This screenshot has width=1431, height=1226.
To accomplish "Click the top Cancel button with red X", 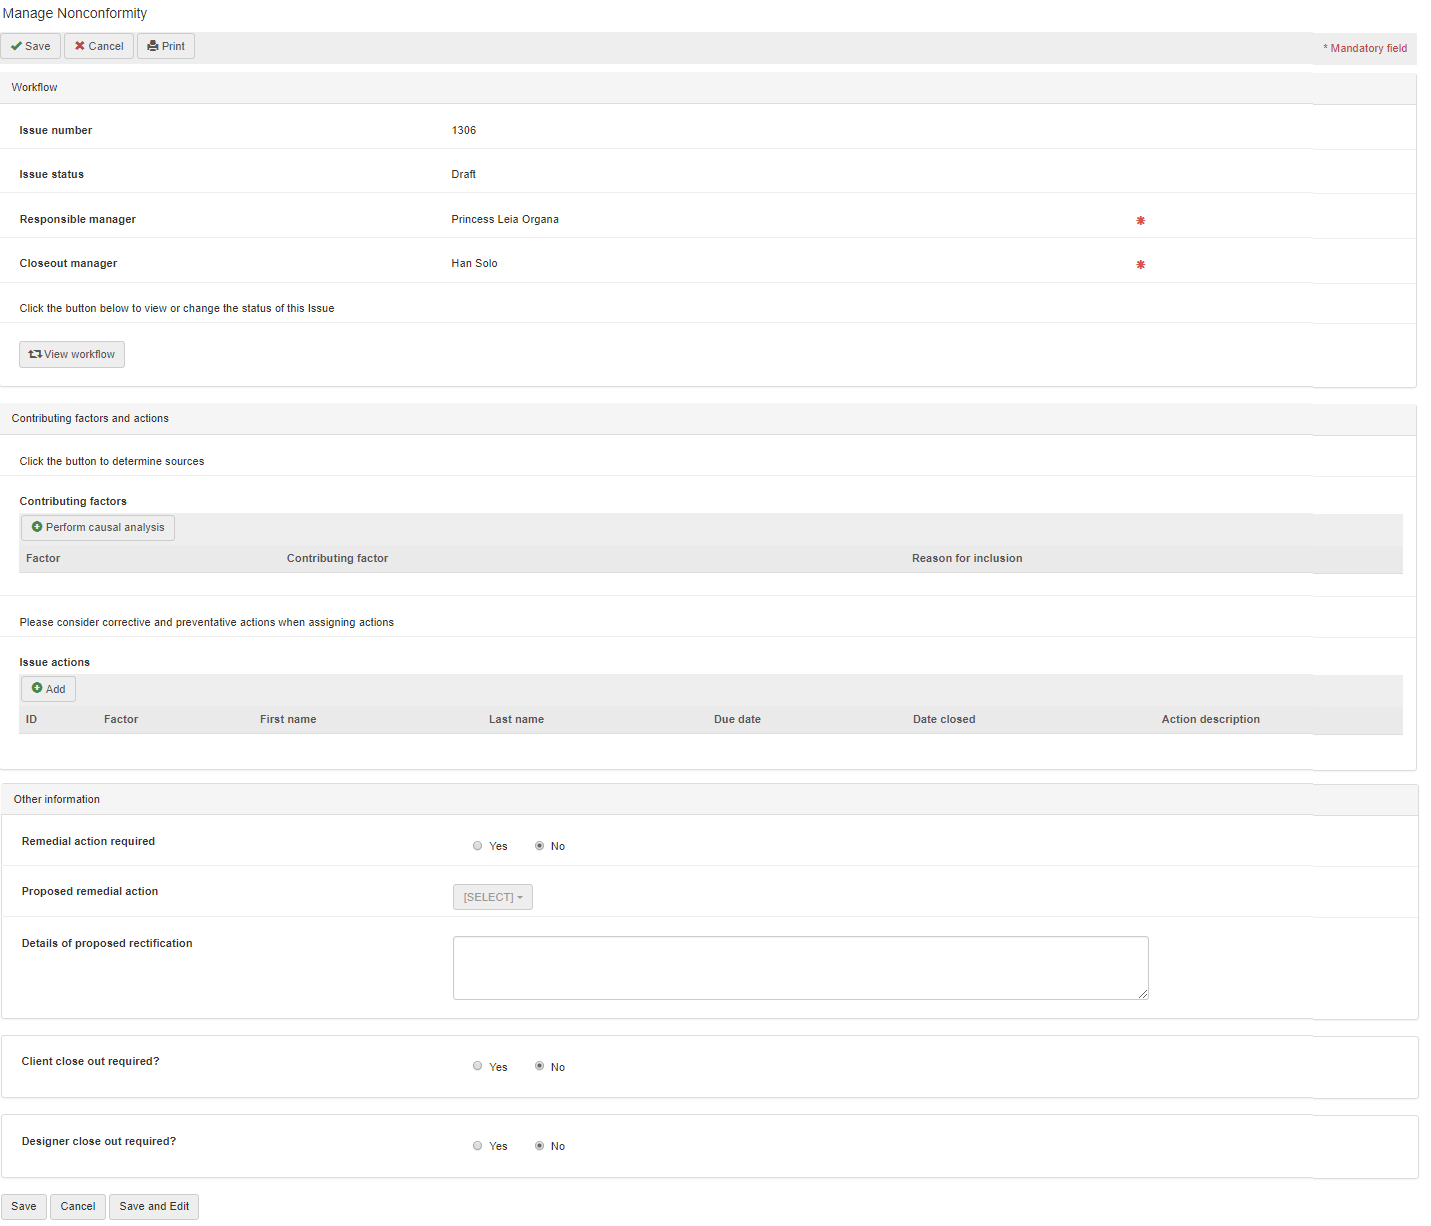I will click(x=99, y=46).
